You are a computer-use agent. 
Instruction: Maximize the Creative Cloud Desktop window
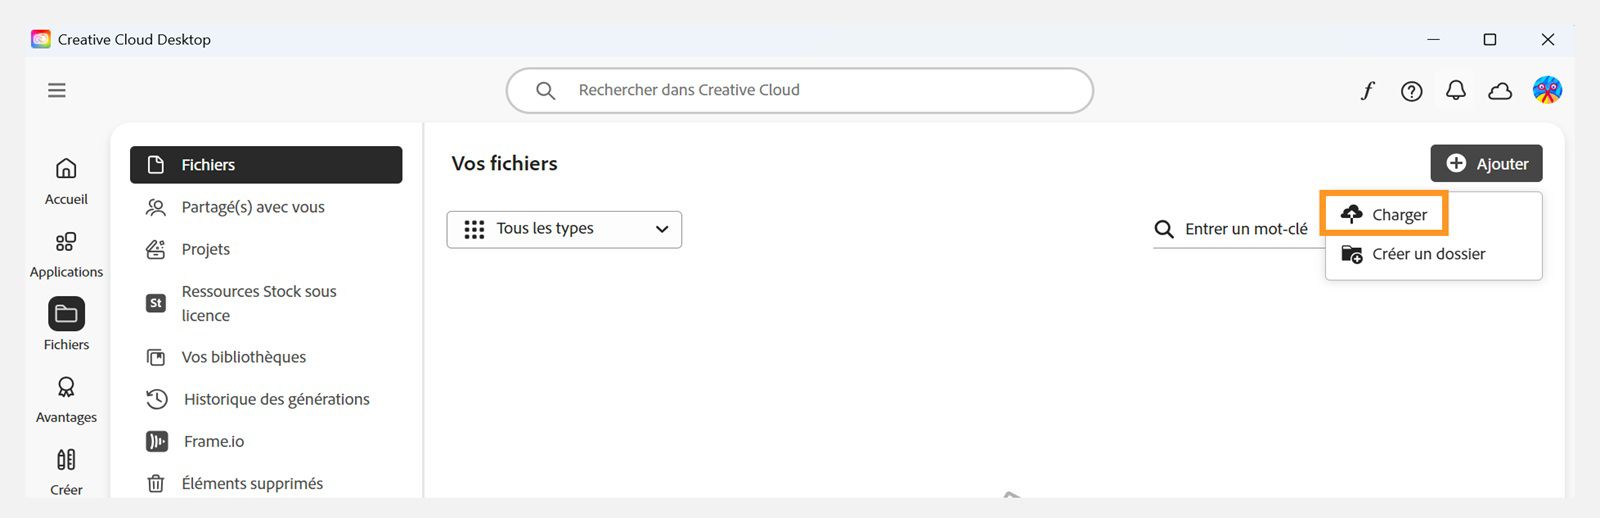(x=1490, y=39)
